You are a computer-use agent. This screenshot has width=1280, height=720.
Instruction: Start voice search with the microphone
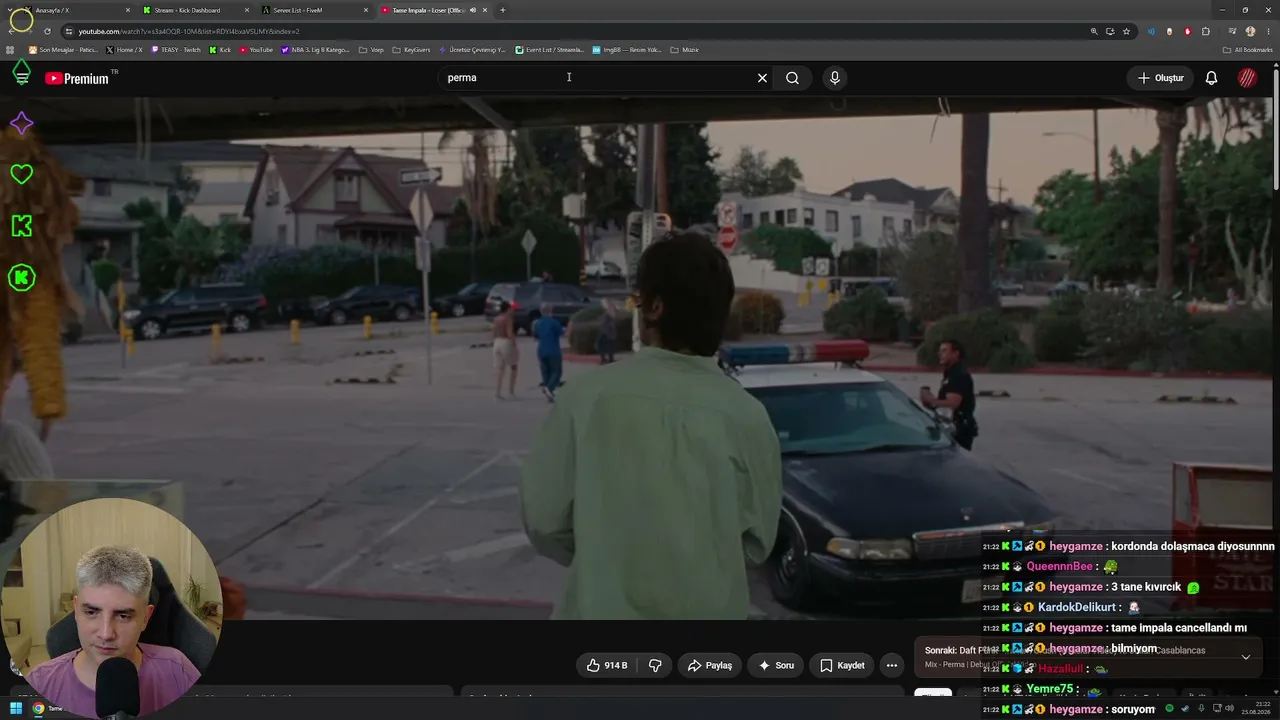(835, 78)
